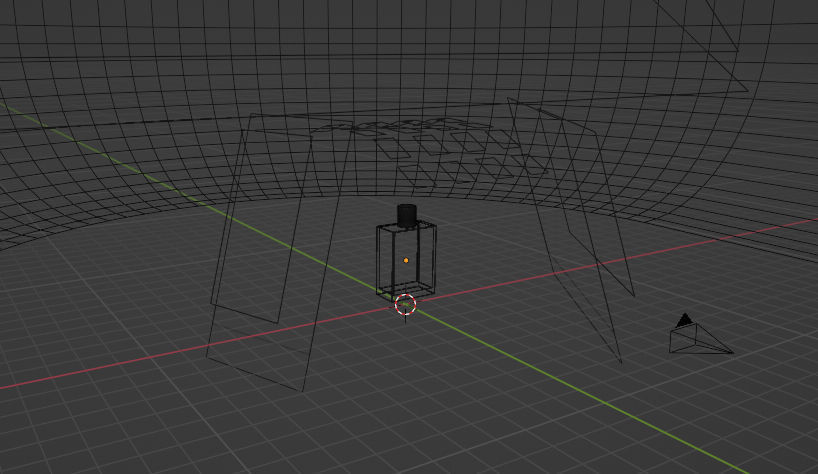This screenshot has height=474, width=818.
Task: Select the bottle body wireframe
Action: pos(406,261)
